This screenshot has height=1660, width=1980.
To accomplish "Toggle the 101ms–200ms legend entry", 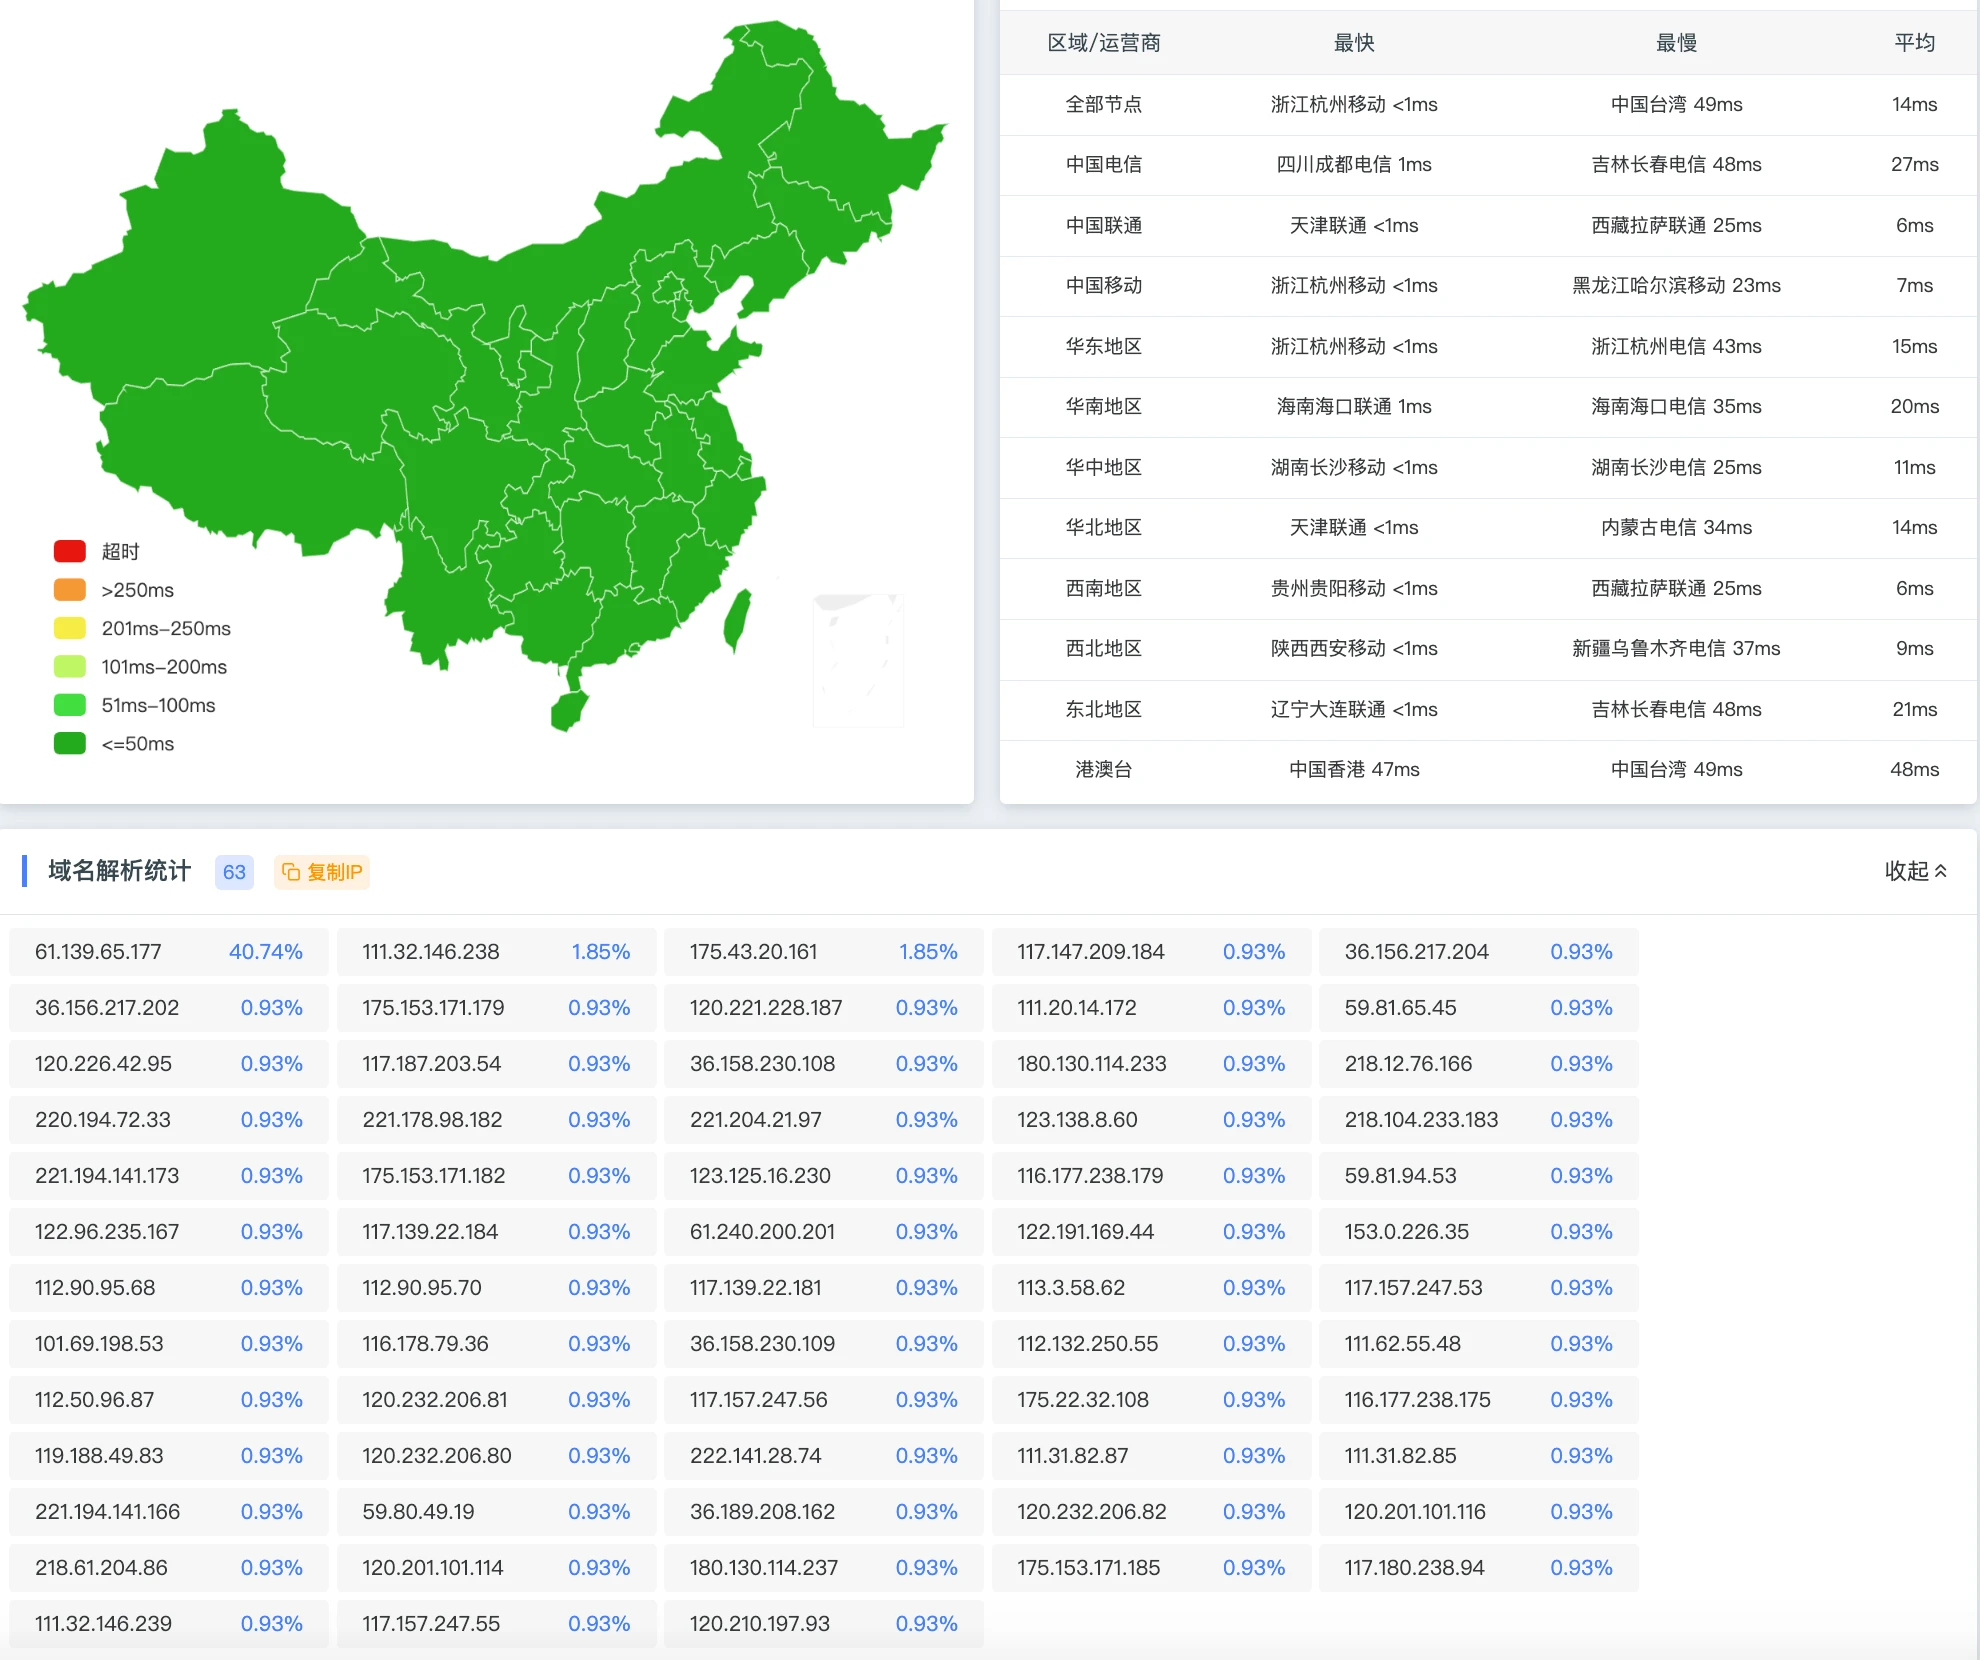I will coord(163,667).
